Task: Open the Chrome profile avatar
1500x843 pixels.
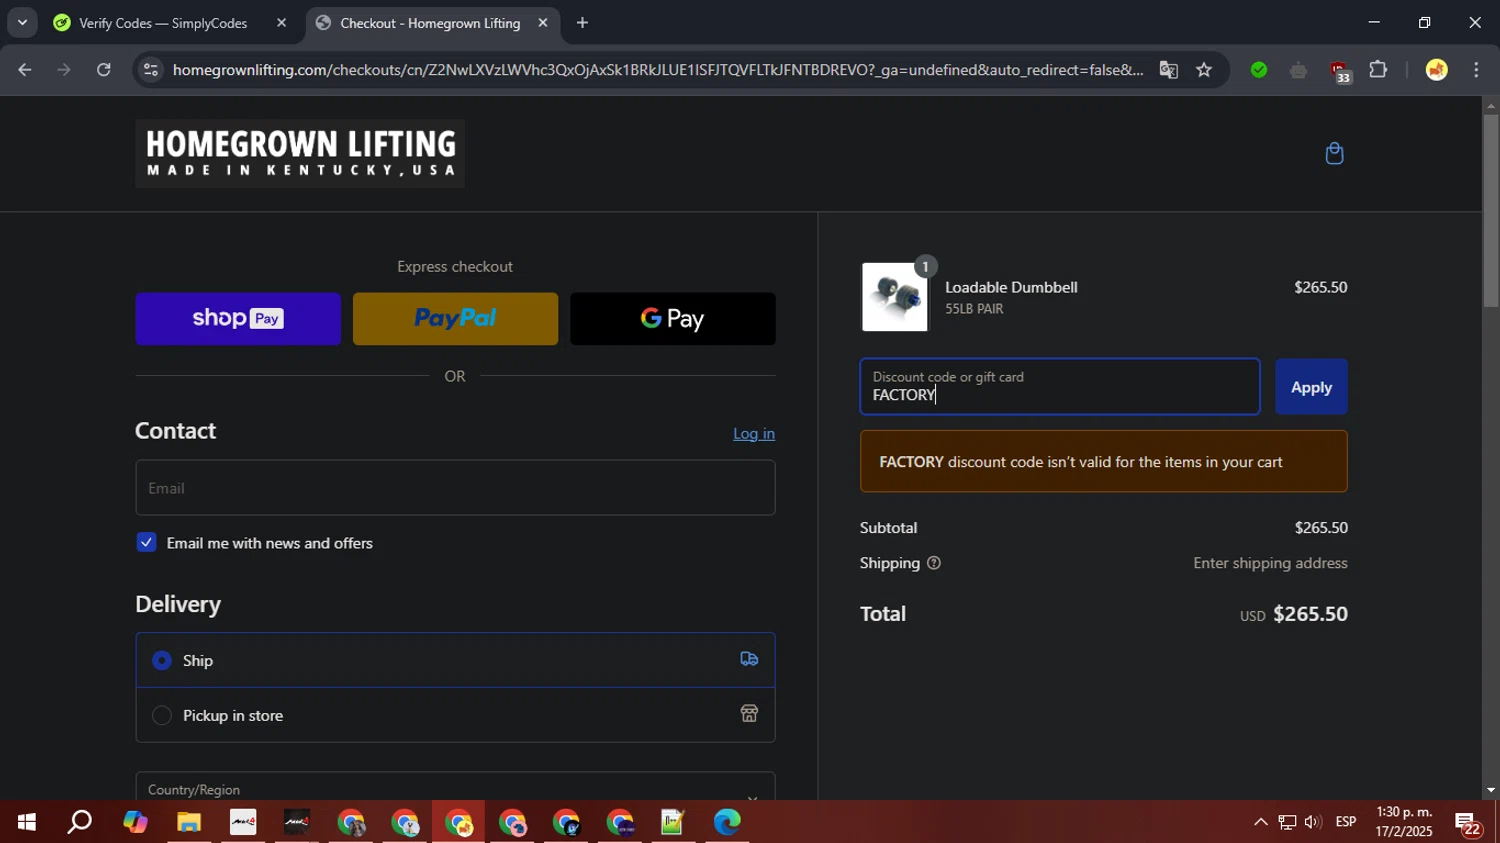Action: (x=1437, y=70)
